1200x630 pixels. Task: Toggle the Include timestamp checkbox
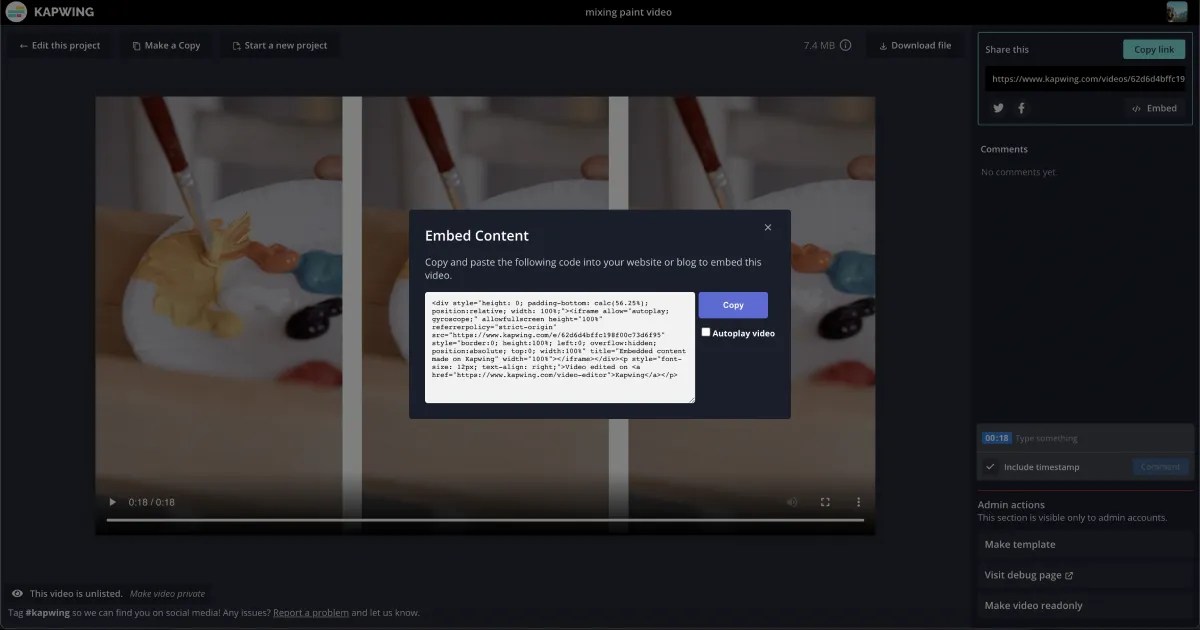(x=990, y=466)
